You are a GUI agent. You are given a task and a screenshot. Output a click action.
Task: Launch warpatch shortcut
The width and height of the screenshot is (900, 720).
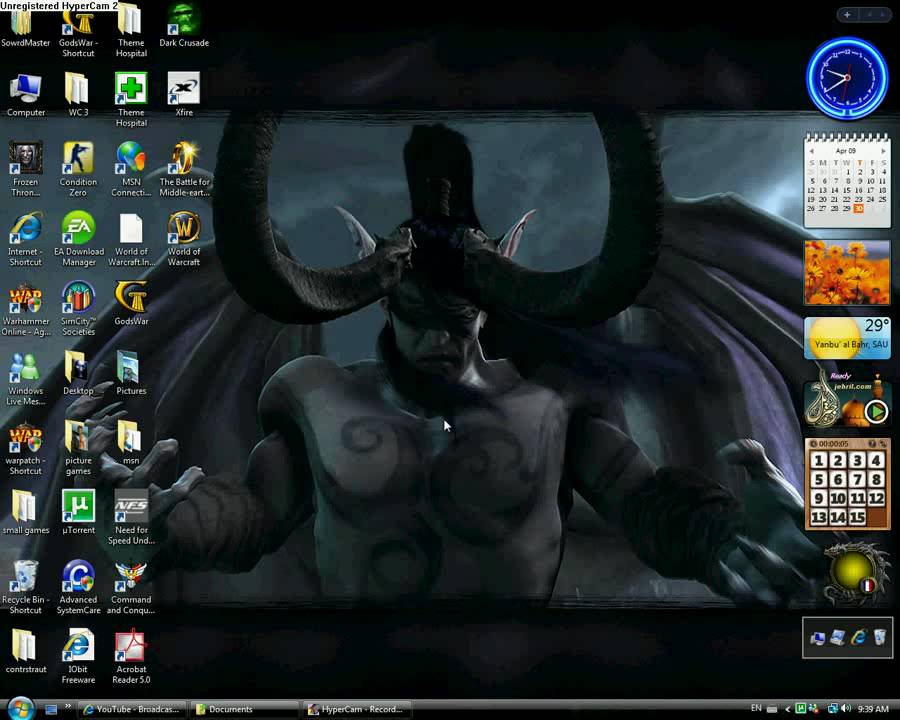25,448
